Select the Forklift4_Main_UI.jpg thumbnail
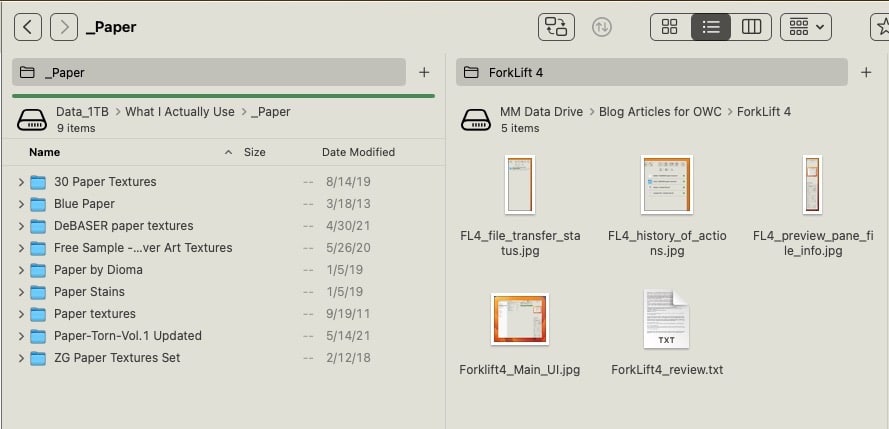889x429 pixels. click(518, 322)
